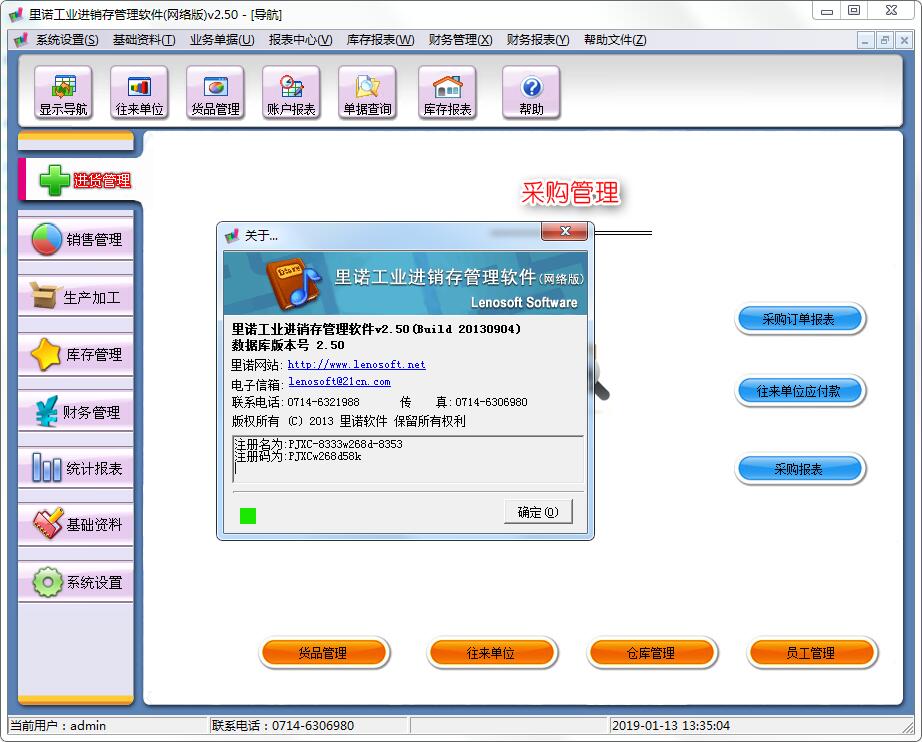Open the 往来单位 toolbar icon
Screen dimensions: 922x742
[139, 93]
